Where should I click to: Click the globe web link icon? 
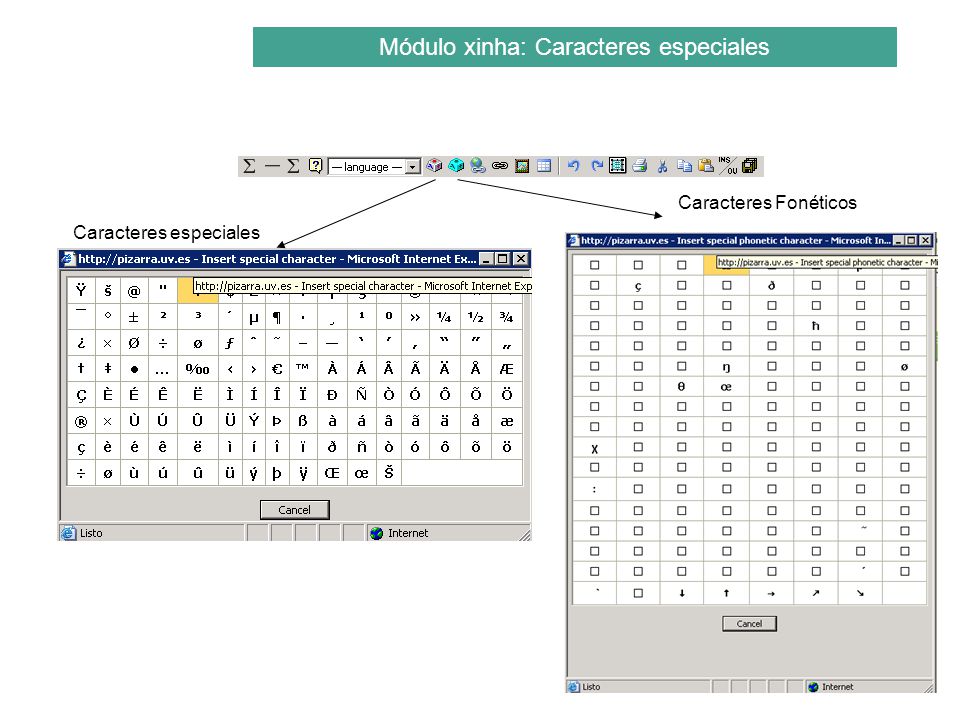pos(478,165)
